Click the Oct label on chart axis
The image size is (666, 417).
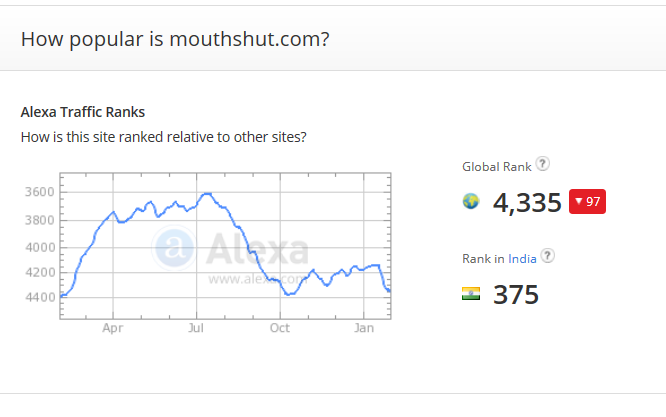(280, 327)
